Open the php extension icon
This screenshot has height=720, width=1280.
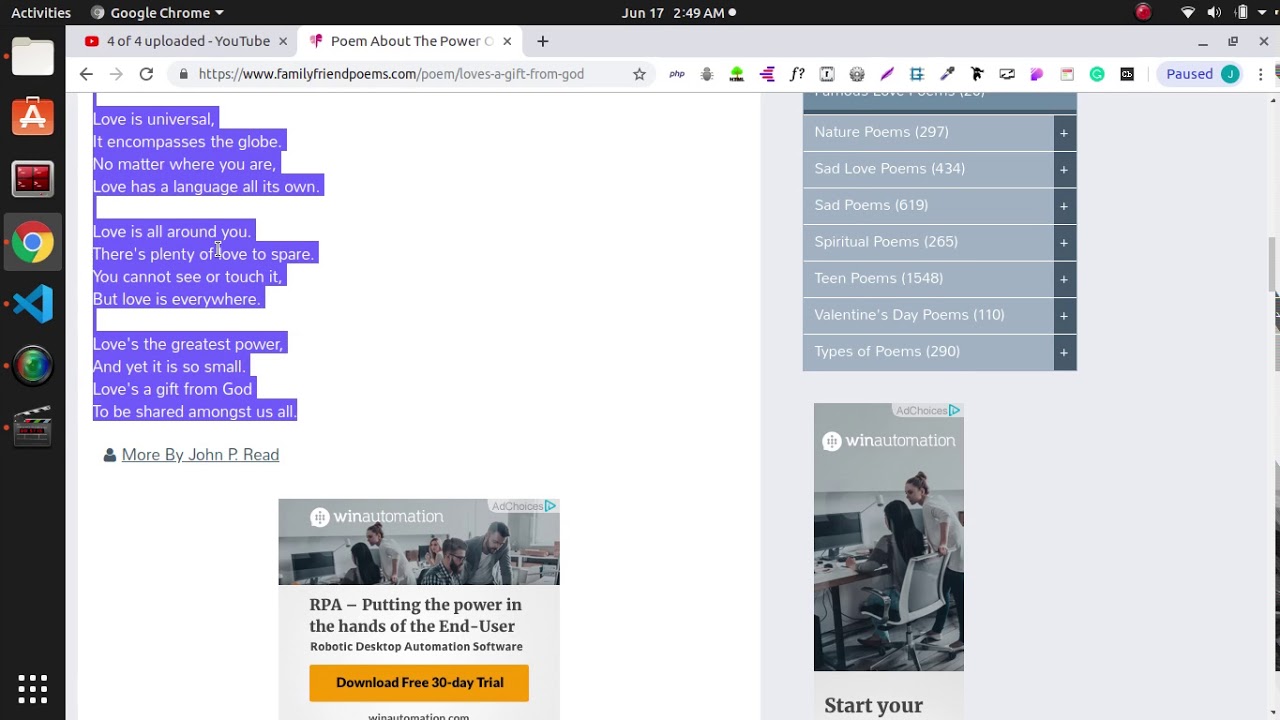coord(677,74)
